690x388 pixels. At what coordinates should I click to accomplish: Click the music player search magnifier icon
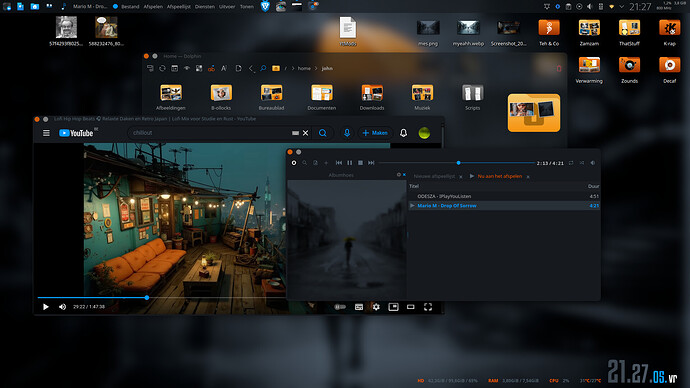pos(305,163)
